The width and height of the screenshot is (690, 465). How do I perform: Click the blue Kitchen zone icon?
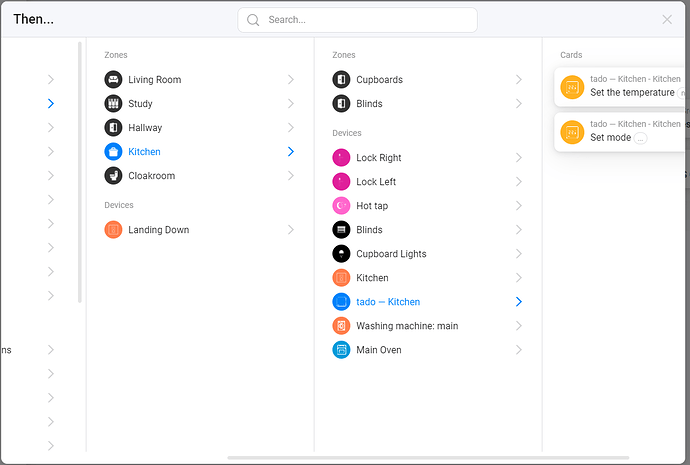113,152
